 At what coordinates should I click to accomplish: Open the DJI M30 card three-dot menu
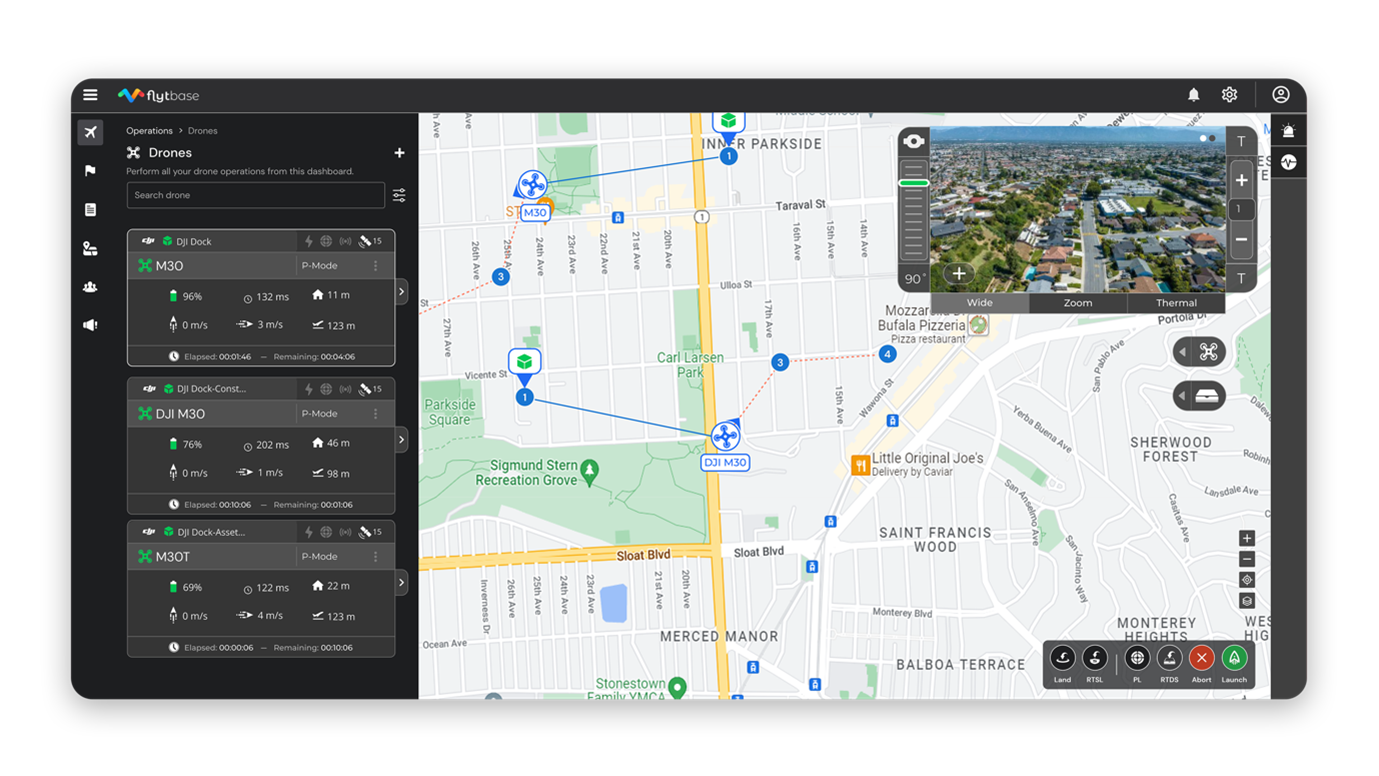pyautogui.click(x=376, y=414)
